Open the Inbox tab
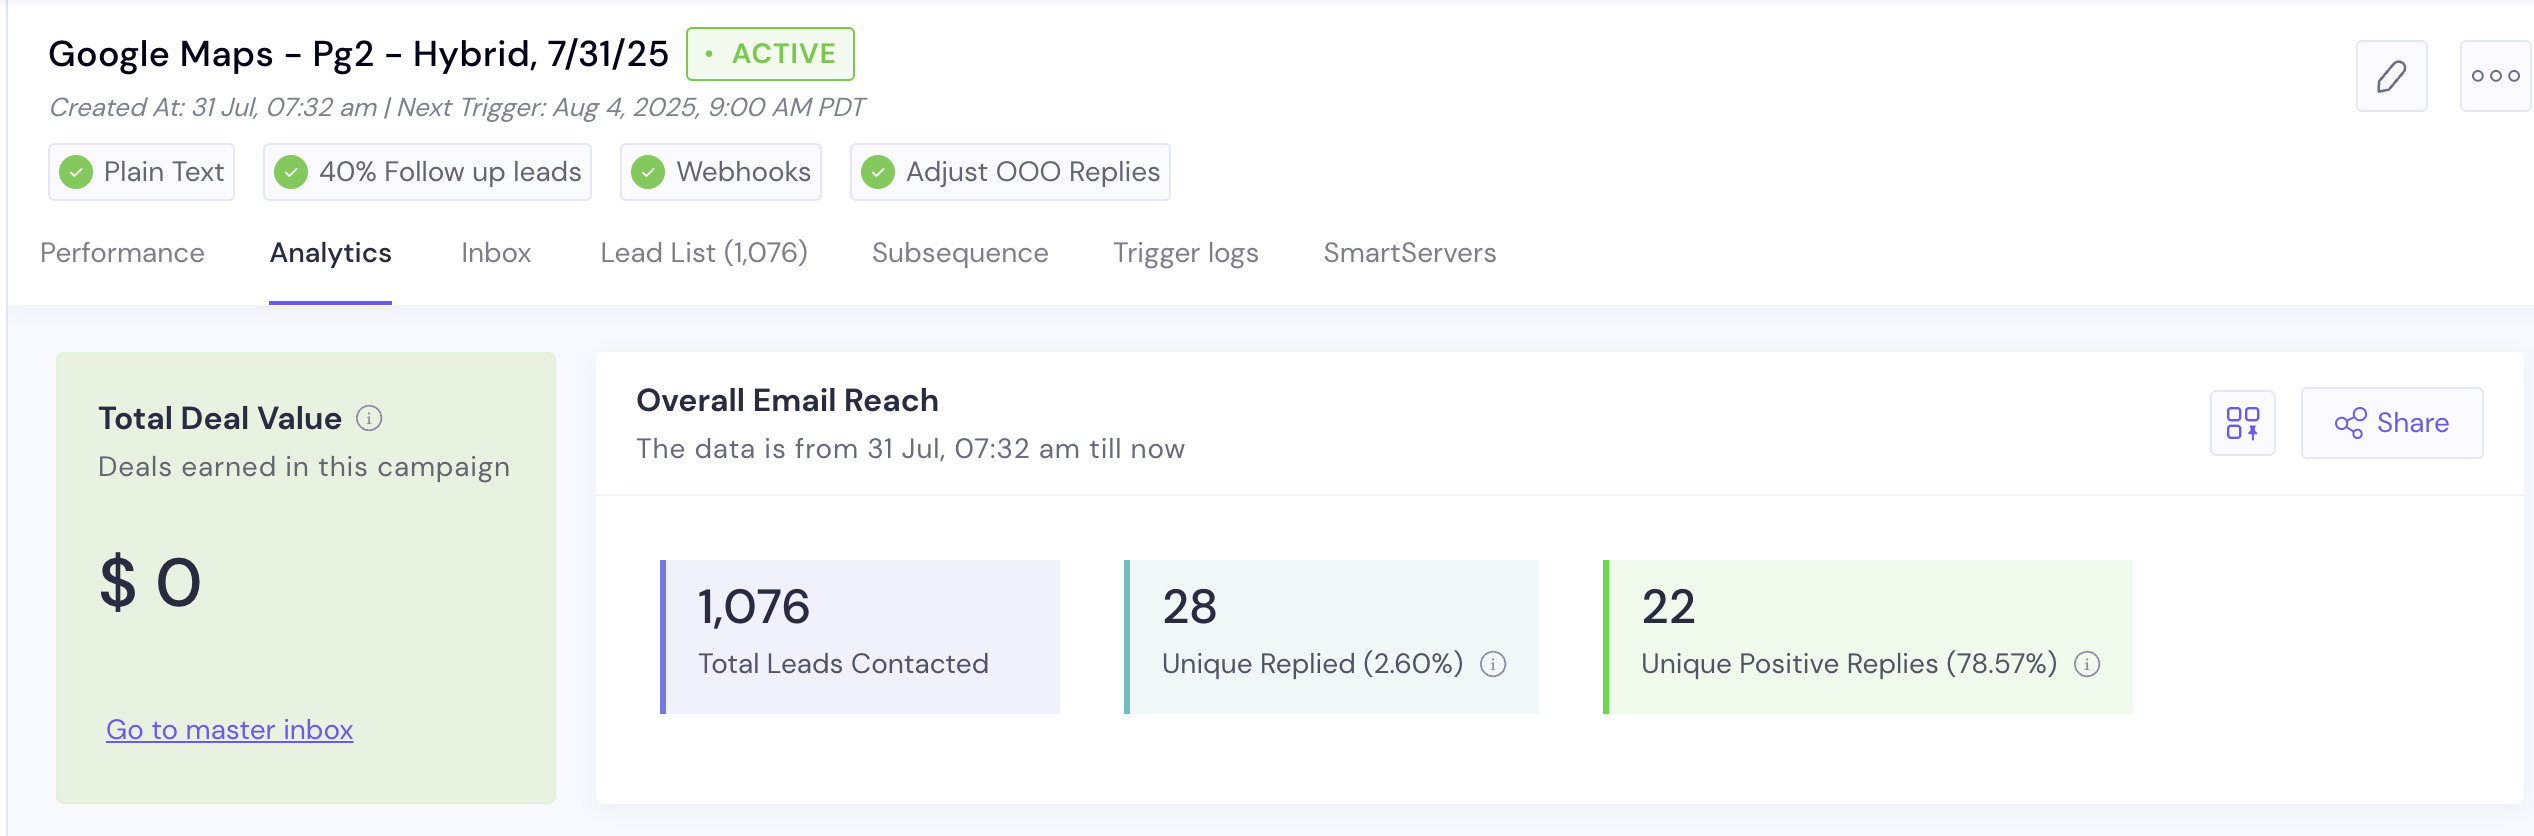The image size is (2534, 836). pyautogui.click(x=496, y=253)
